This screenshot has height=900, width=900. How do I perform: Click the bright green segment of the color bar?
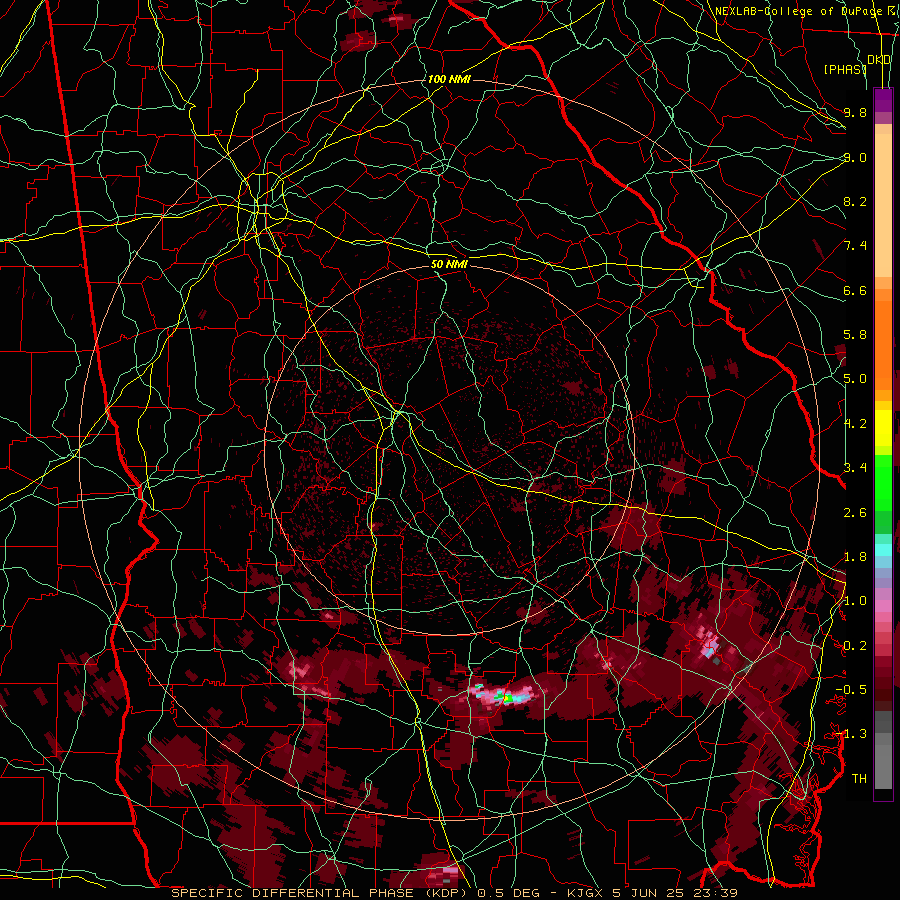click(x=883, y=482)
